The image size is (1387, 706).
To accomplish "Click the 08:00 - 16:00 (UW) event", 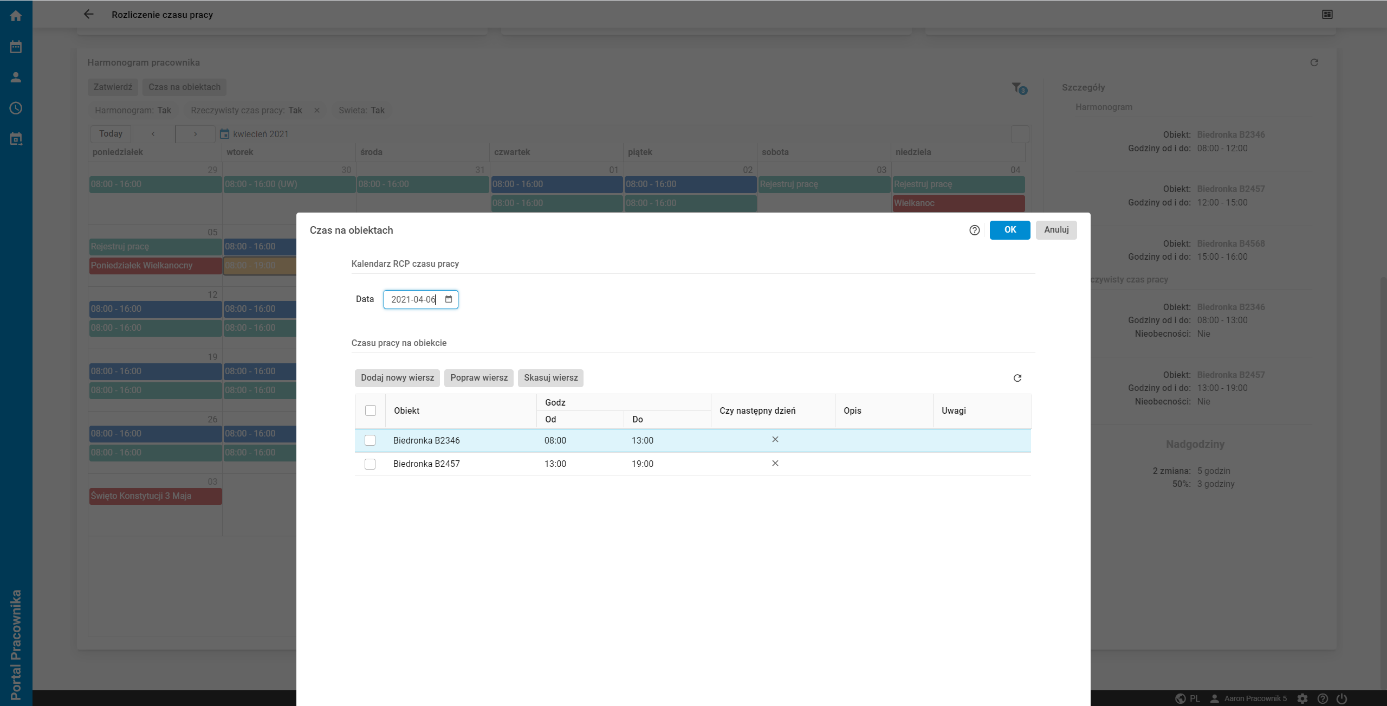I will pos(289,184).
